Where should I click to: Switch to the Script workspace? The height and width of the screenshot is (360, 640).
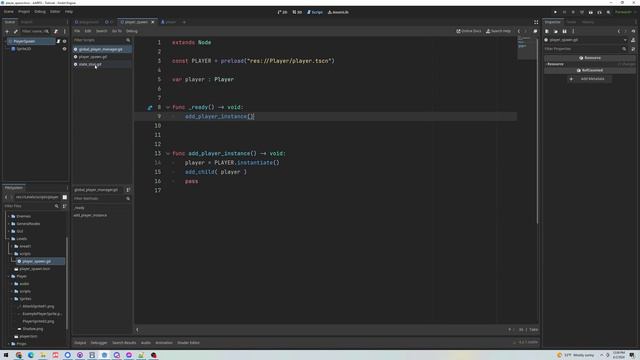pos(315,12)
